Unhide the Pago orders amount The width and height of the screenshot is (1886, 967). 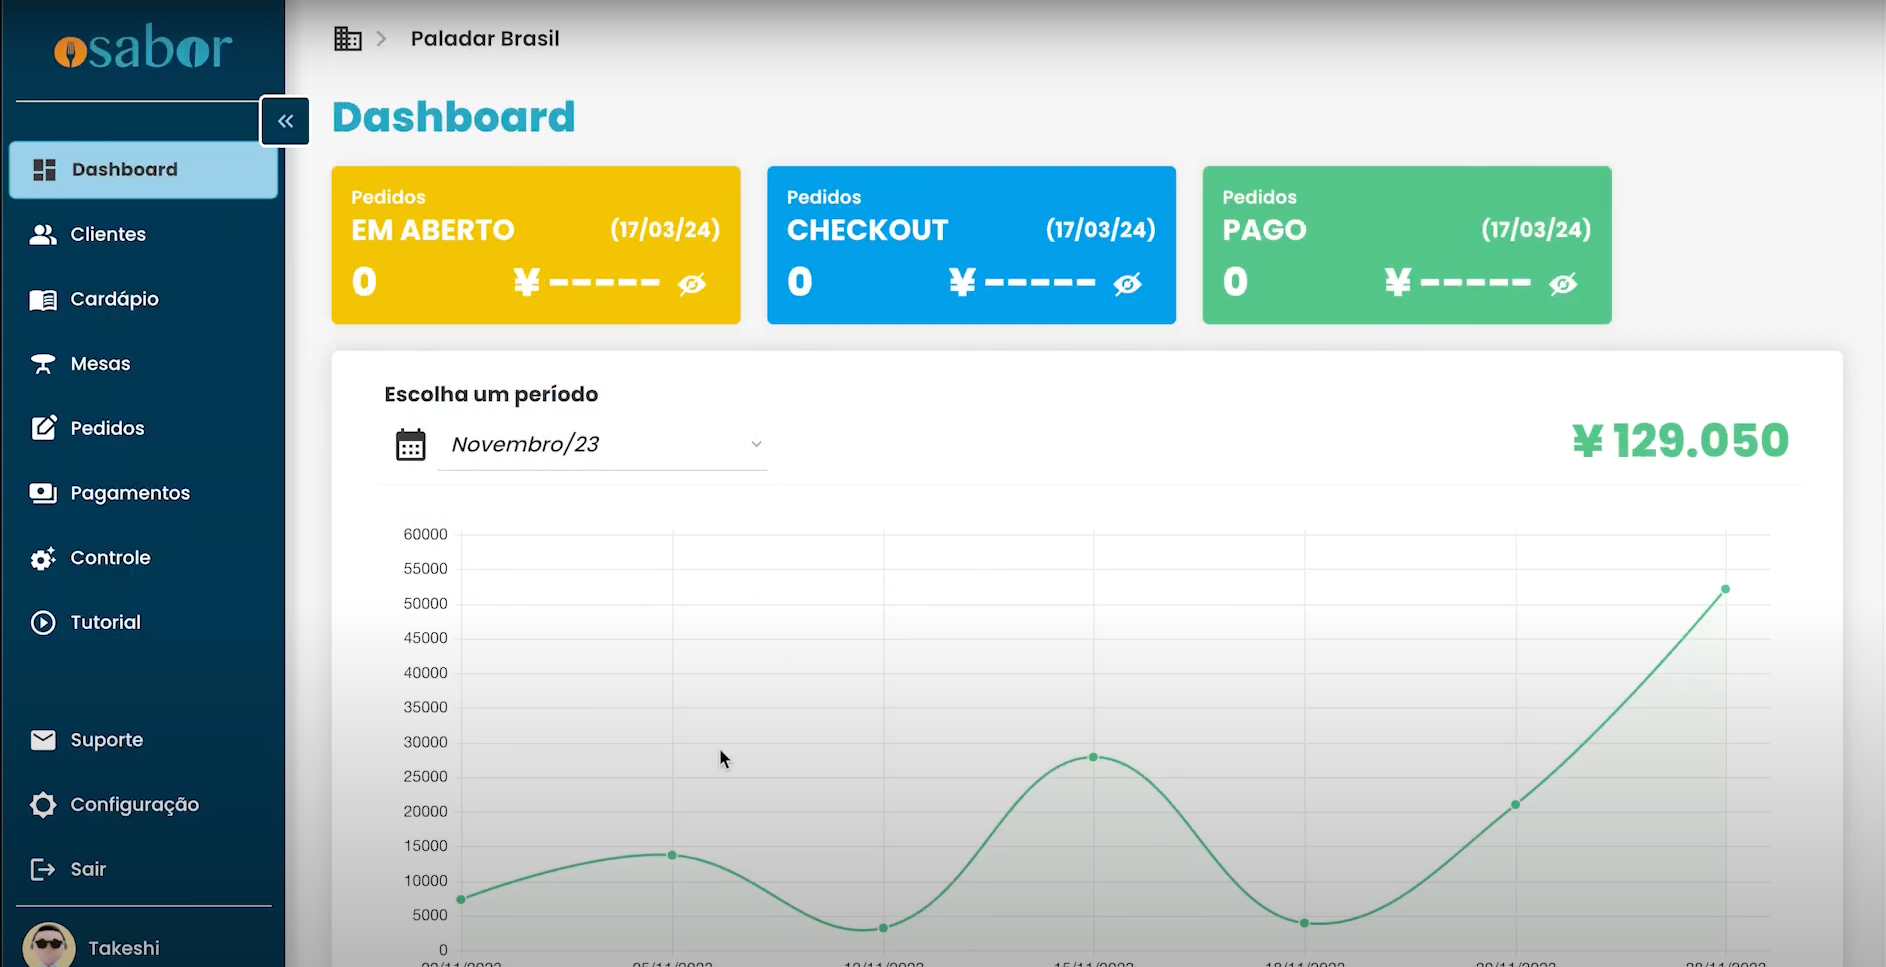pos(1563,284)
